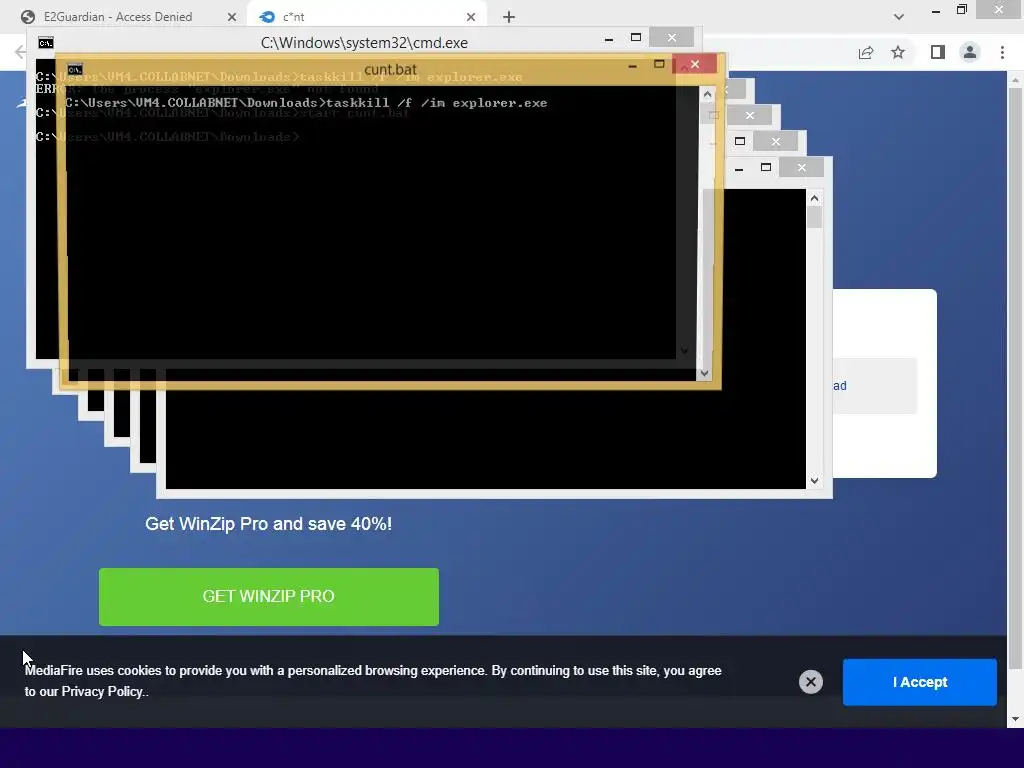Close the c*nt browser tab
Screen dimensions: 1024x768
click(471, 17)
